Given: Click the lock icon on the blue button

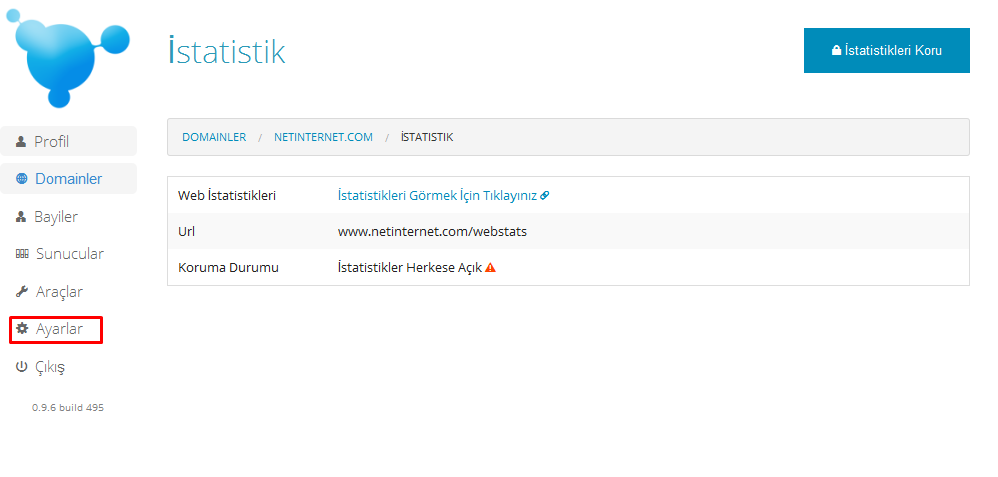Looking at the screenshot, I should click(x=836, y=50).
